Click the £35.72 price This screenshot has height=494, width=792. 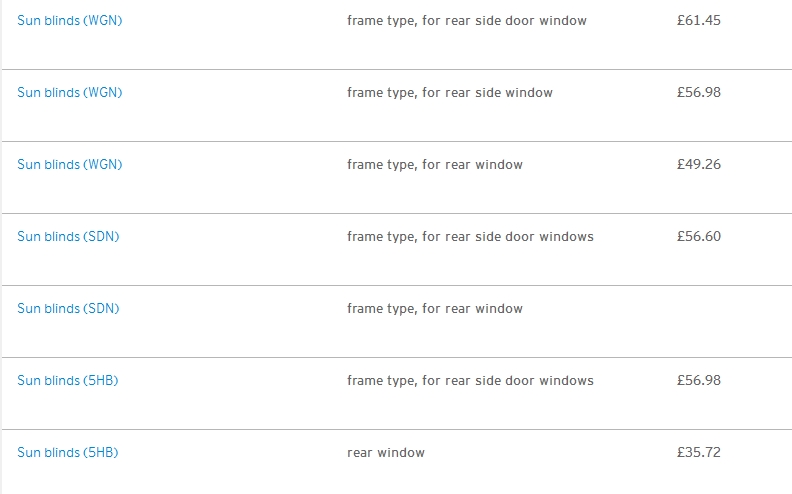point(699,453)
